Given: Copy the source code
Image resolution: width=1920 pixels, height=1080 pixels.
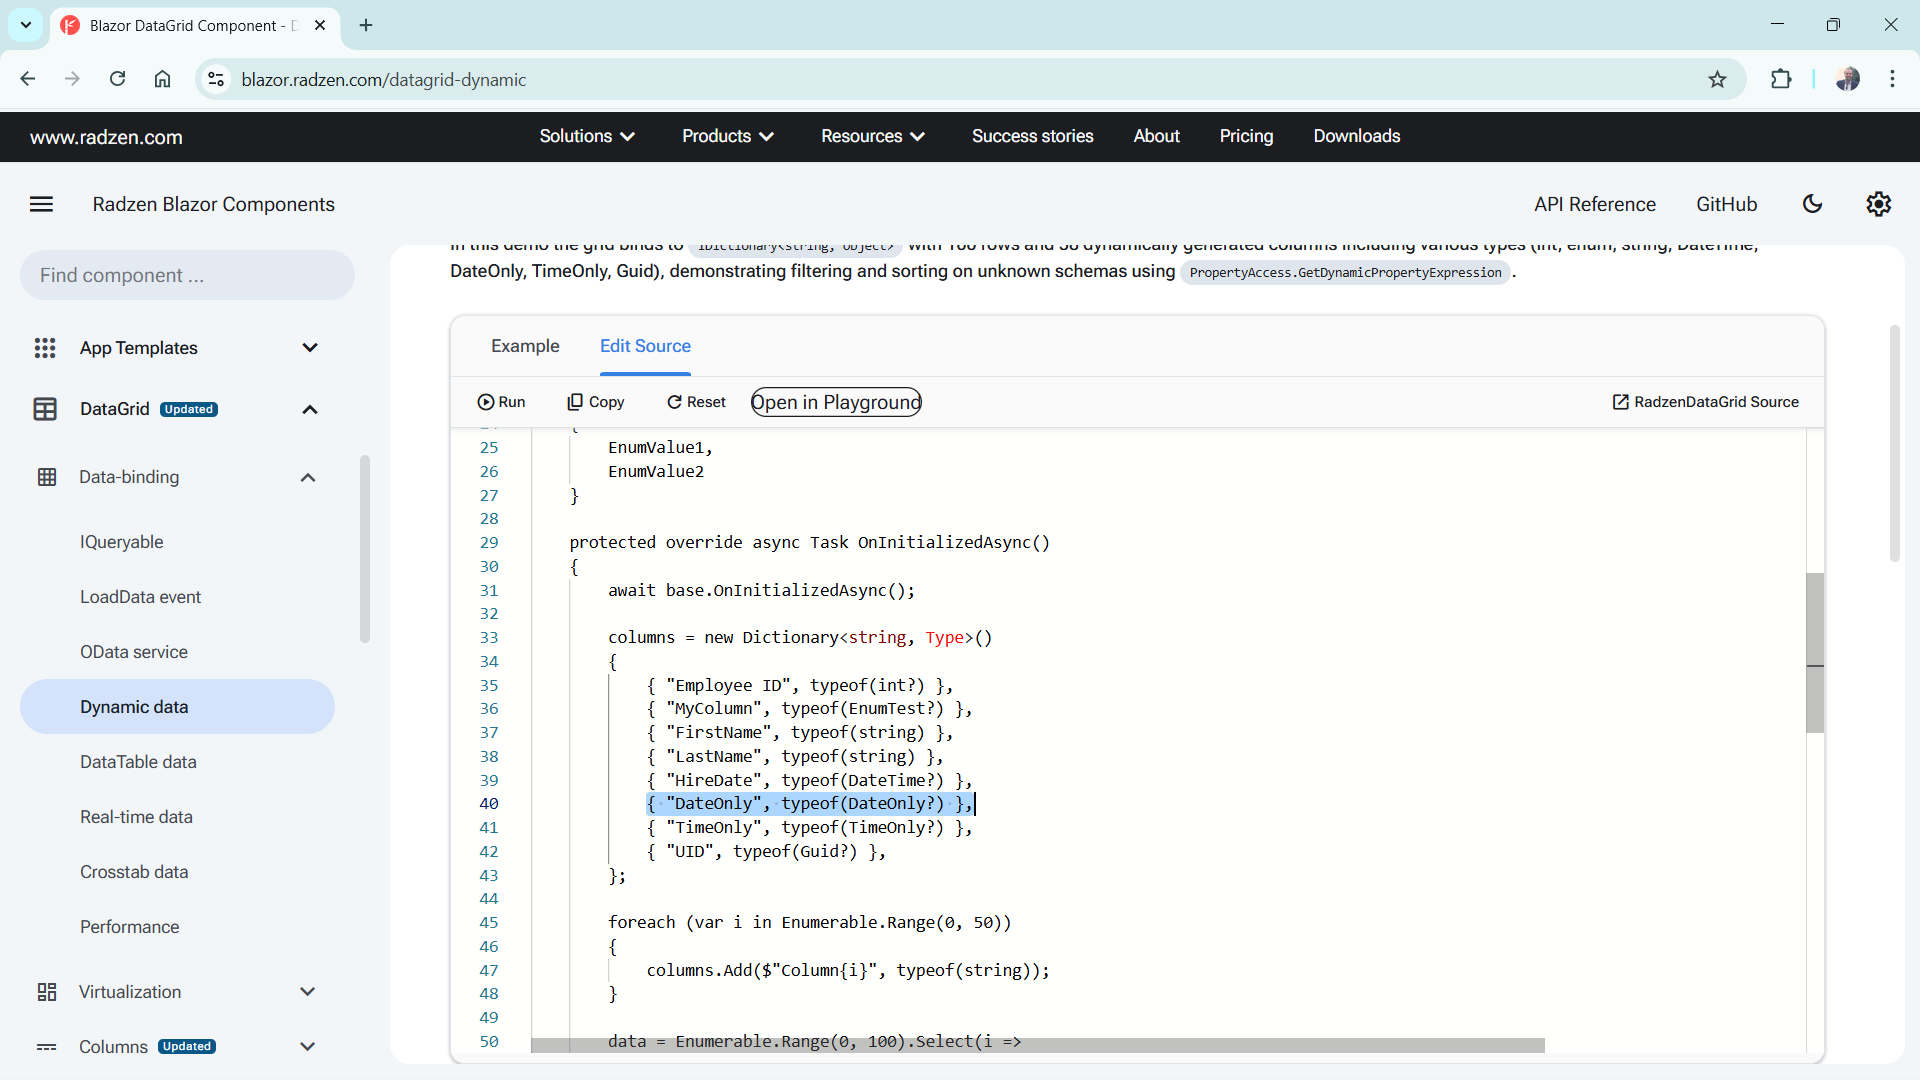Looking at the screenshot, I should coord(596,402).
